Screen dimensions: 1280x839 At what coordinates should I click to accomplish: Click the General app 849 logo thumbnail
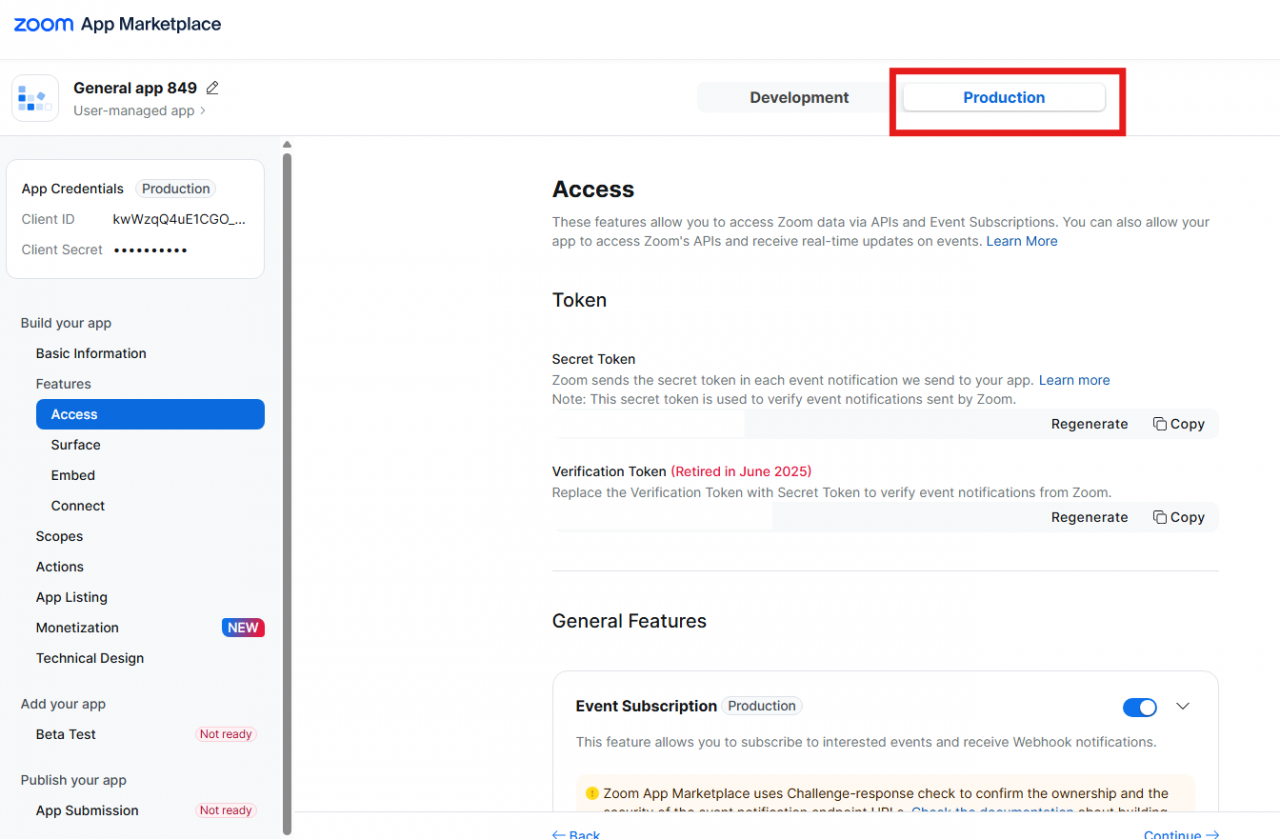tap(35, 98)
